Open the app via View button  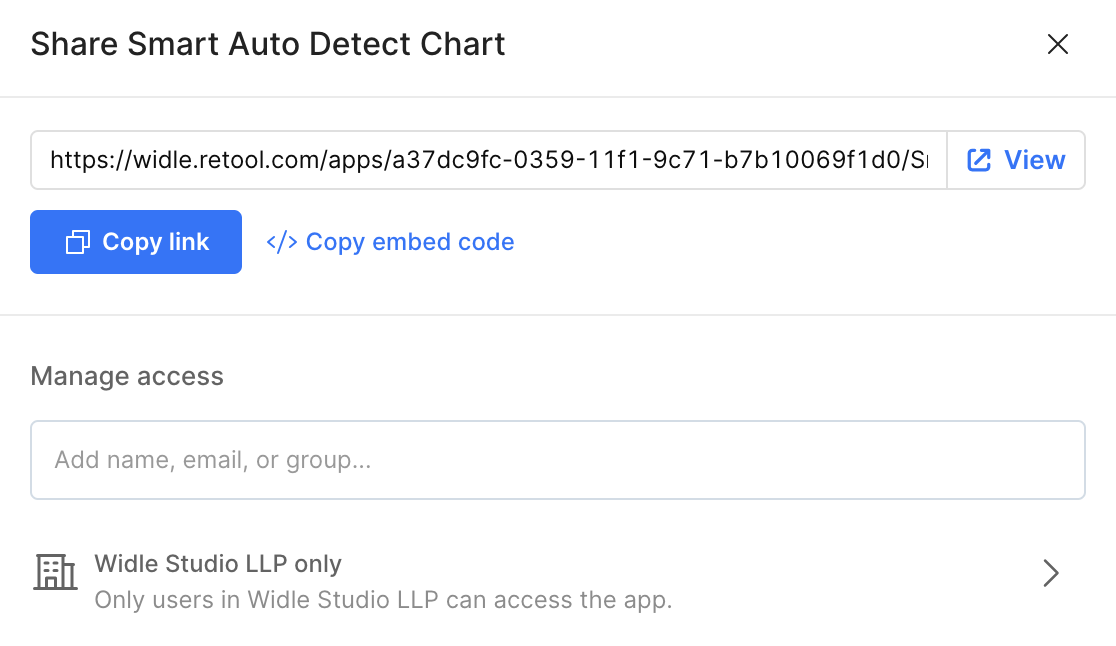click(1016, 160)
